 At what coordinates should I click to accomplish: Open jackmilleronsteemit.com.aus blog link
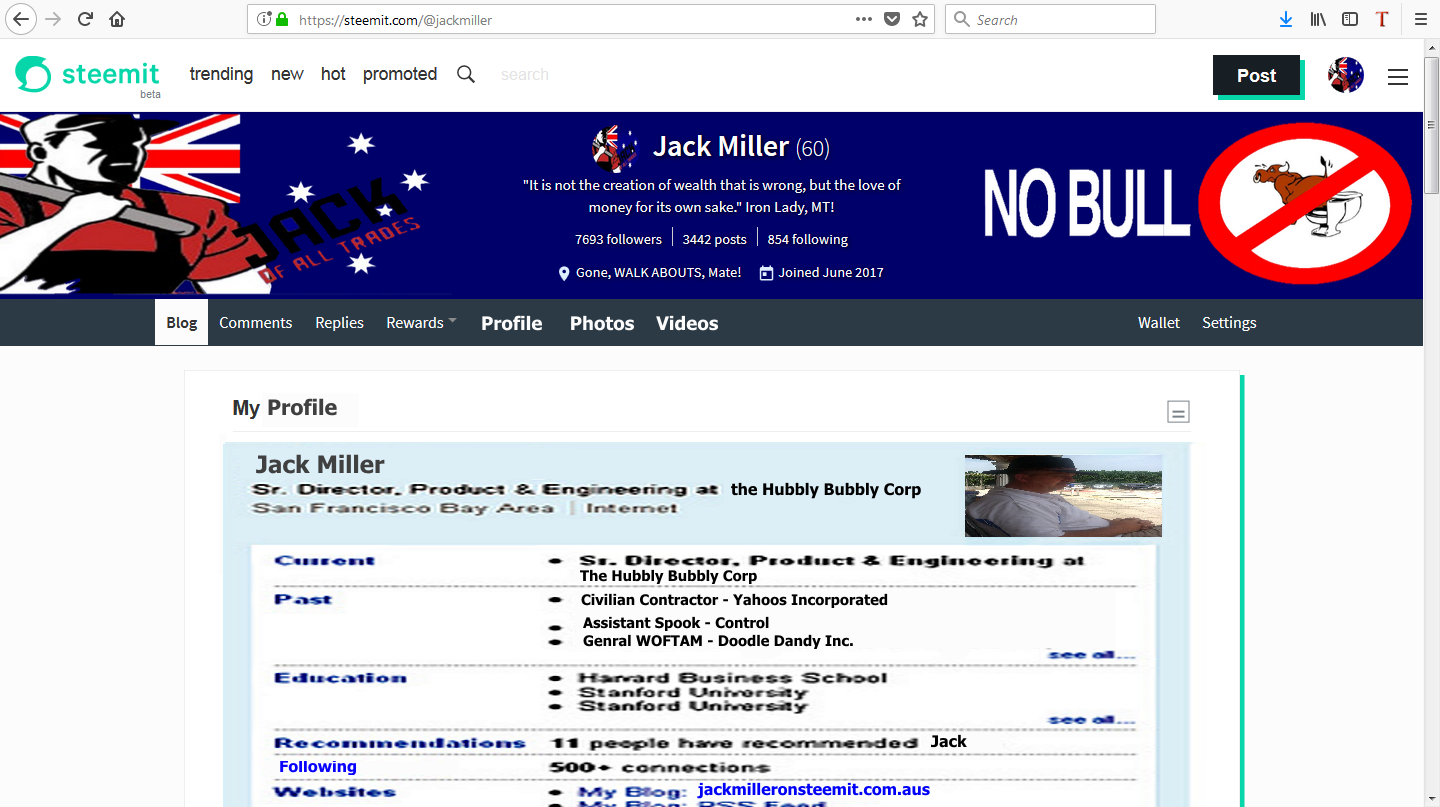(814, 790)
